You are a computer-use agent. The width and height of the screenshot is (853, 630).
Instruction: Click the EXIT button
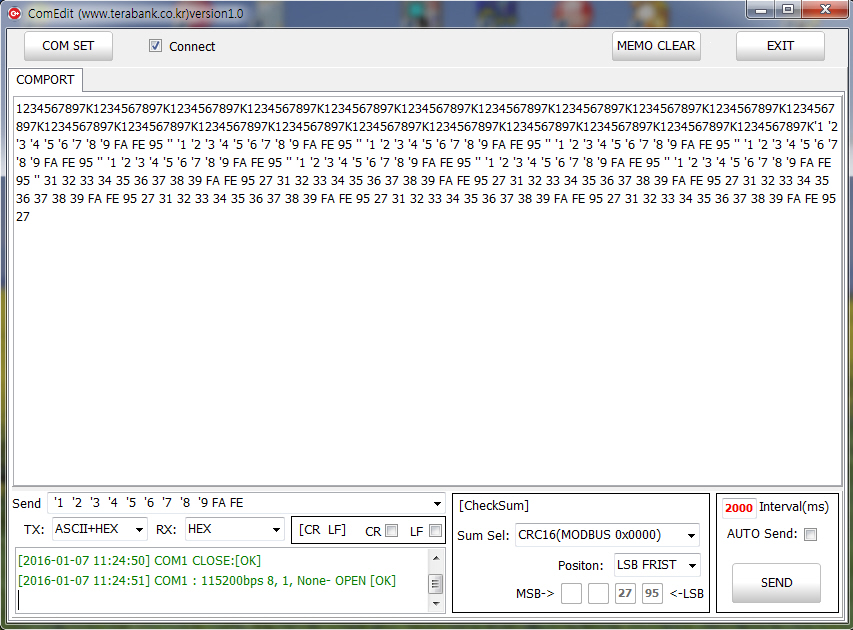click(x=780, y=46)
